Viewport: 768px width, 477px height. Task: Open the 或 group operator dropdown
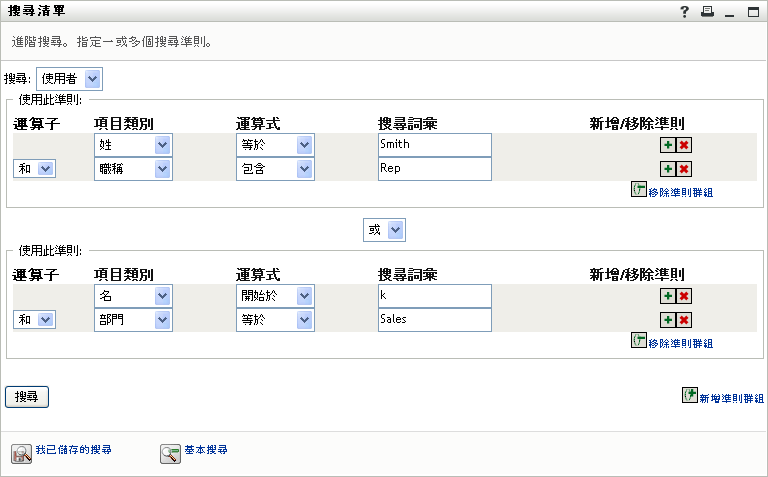384,230
